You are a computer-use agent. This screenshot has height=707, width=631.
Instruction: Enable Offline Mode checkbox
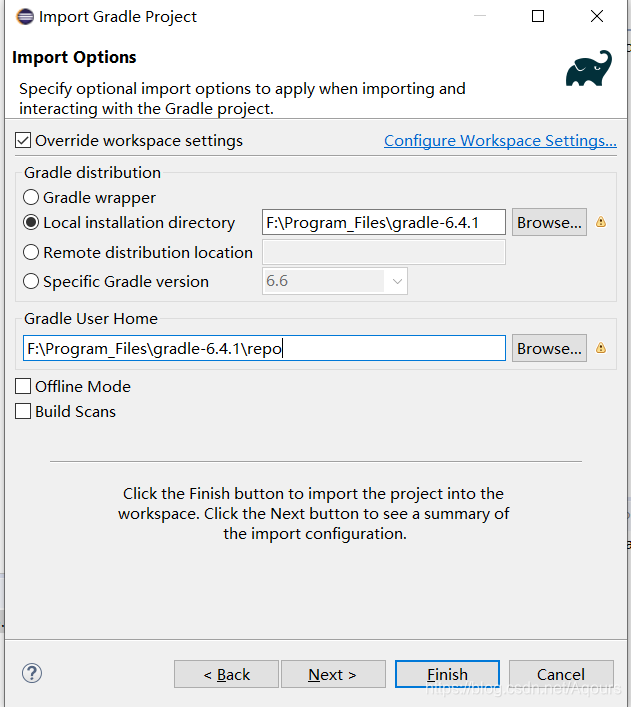click(23, 386)
